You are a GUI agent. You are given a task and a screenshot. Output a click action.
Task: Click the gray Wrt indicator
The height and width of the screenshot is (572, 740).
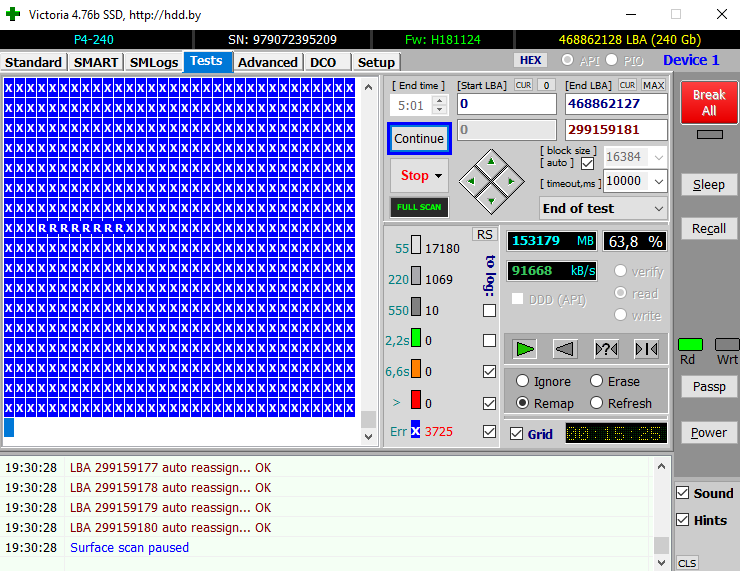[x=727, y=345]
